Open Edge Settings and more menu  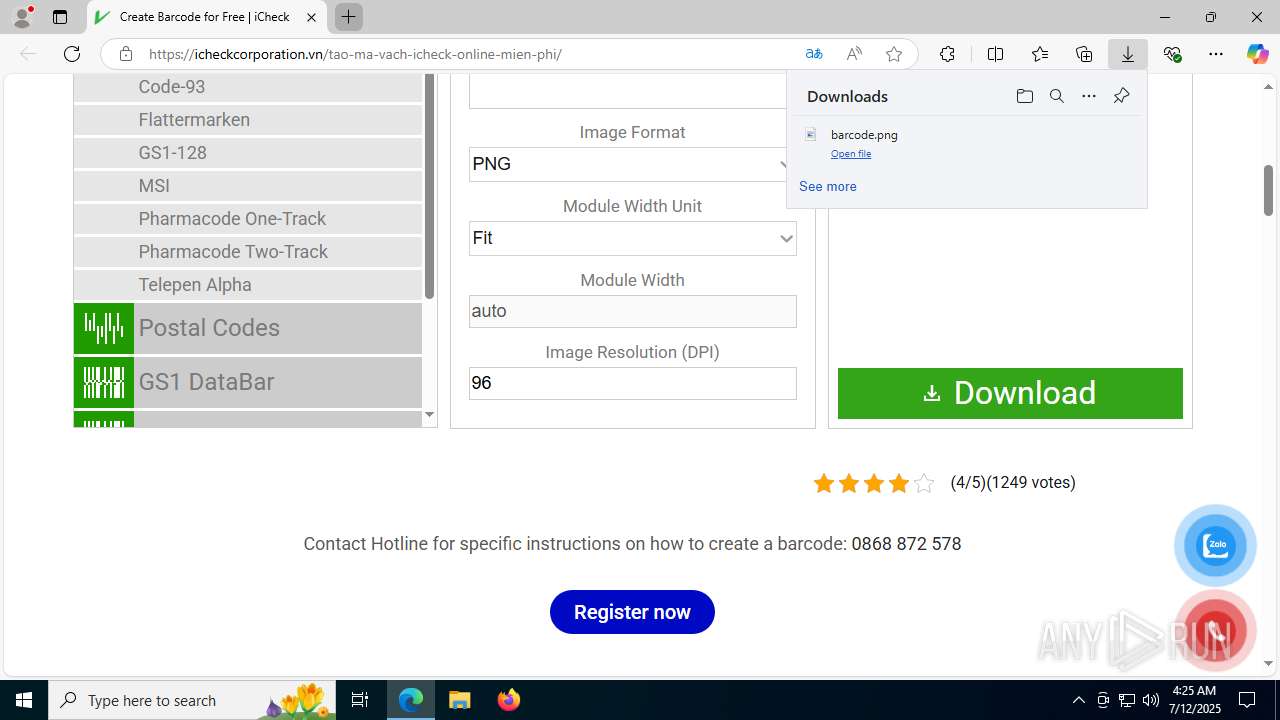1216,54
